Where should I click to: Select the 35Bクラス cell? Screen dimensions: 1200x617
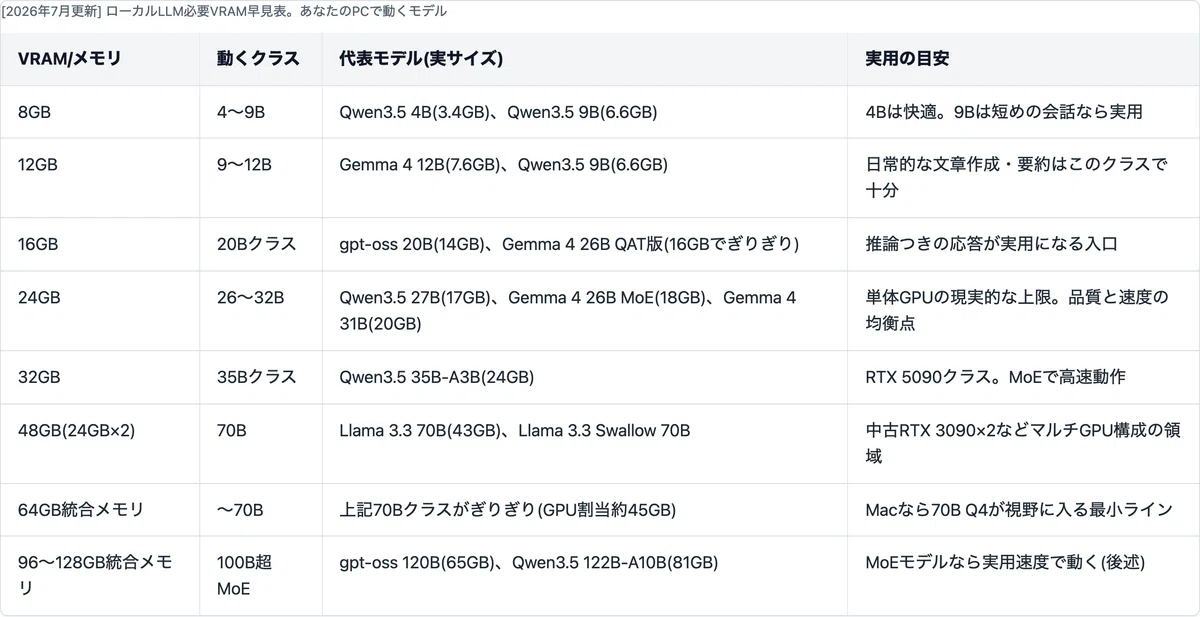coord(261,377)
